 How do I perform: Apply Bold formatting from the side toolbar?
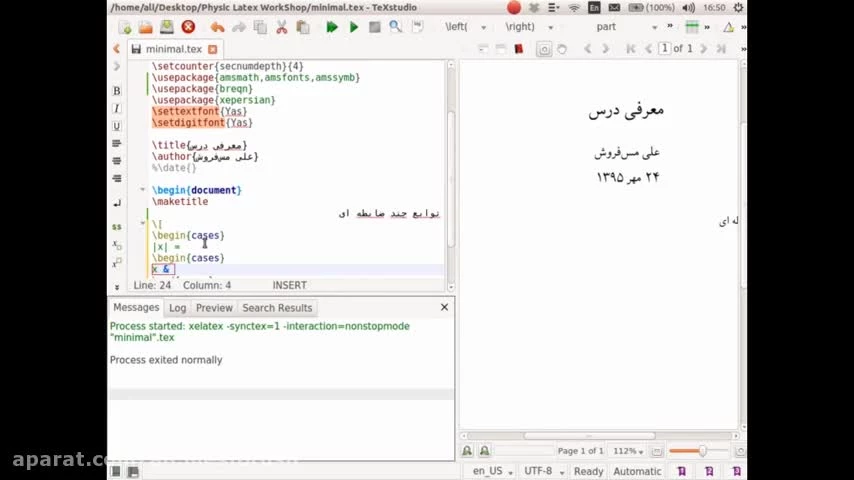(x=117, y=91)
